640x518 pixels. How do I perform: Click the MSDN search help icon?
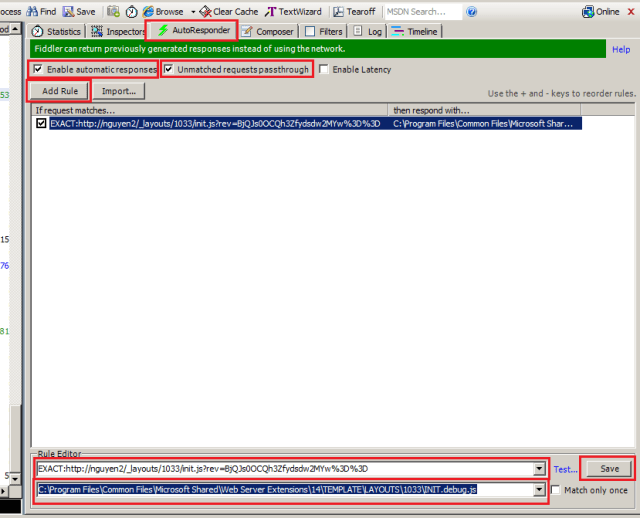click(472, 11)
